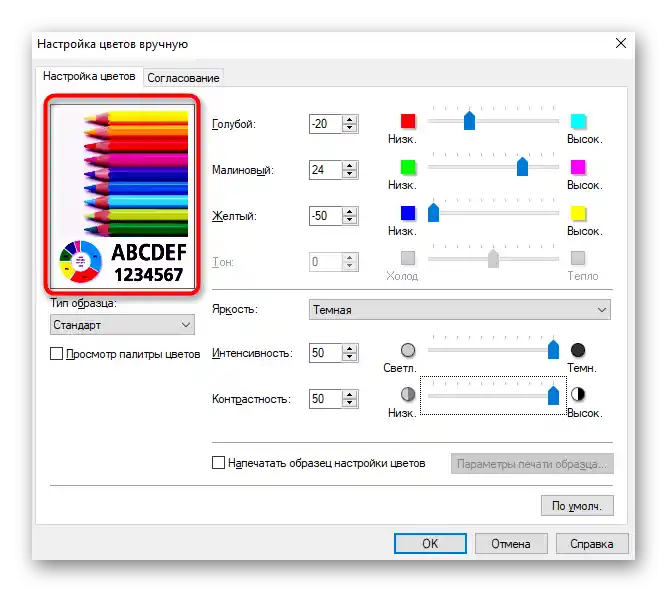Close the Настройка цветов вручную dialog
This screenshot has height=592, width=667.
[x=621, y=43]
